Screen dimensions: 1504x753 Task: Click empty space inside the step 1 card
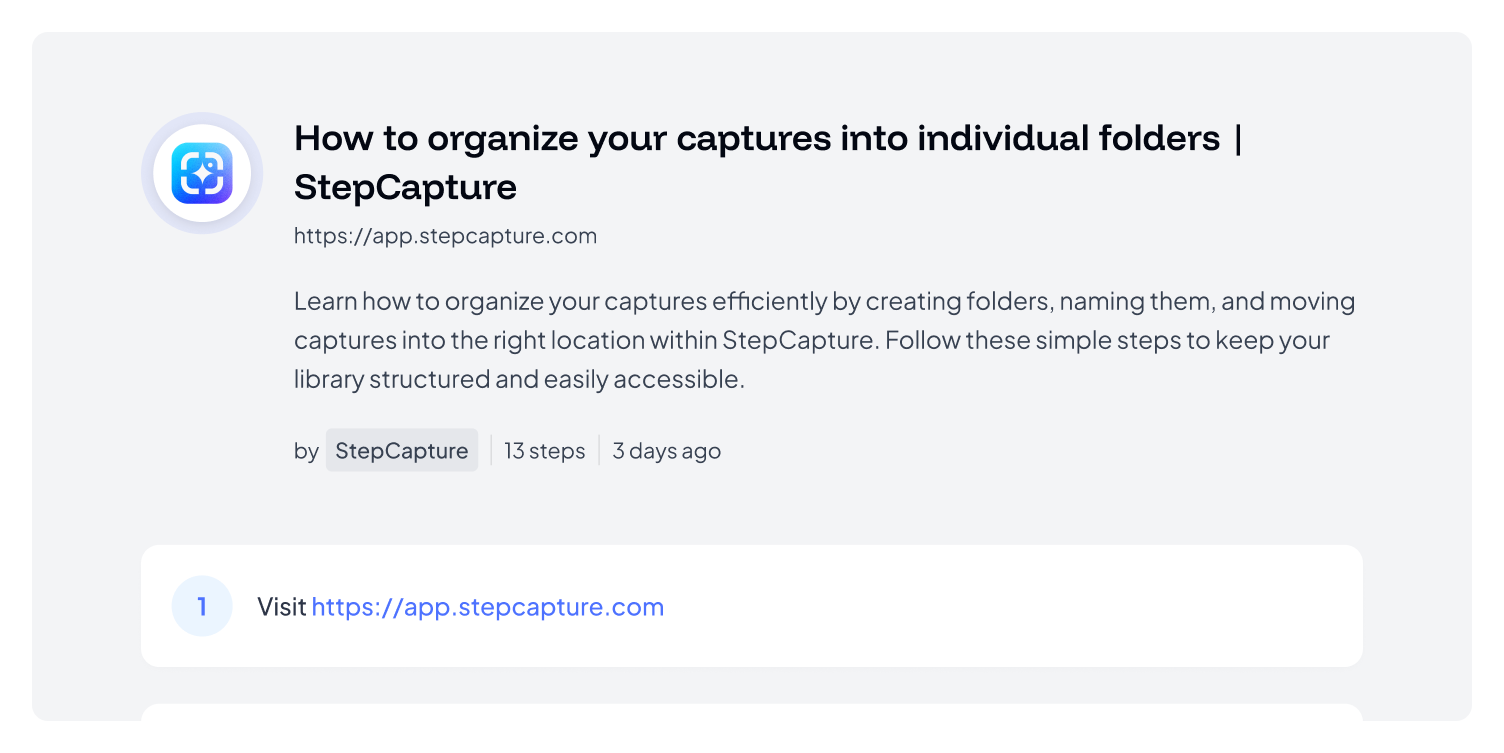[x=1000, y=606]
